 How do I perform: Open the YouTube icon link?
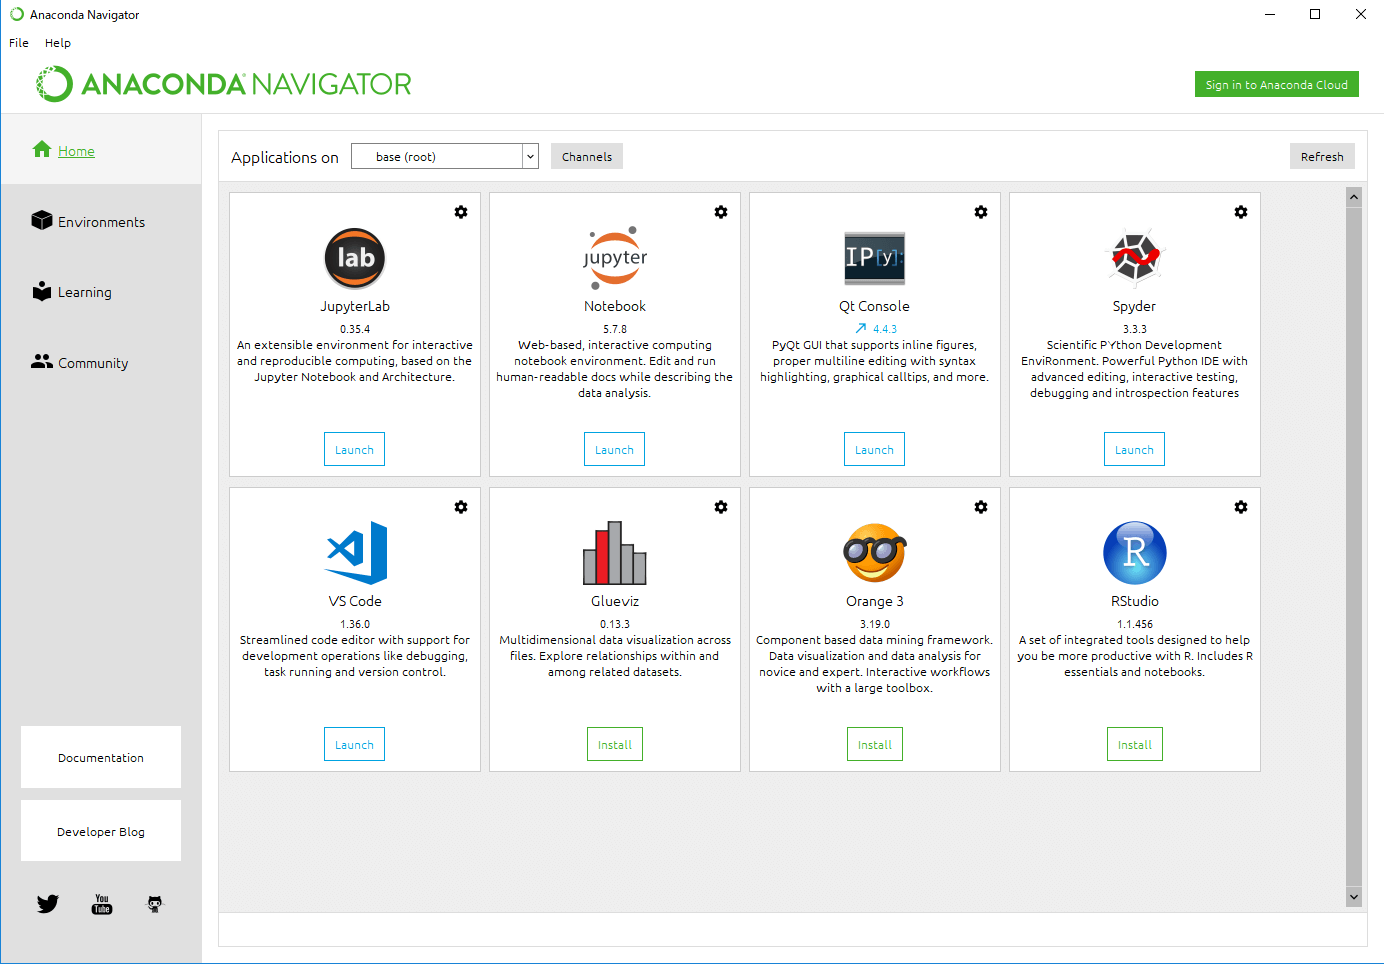(102, 904)
